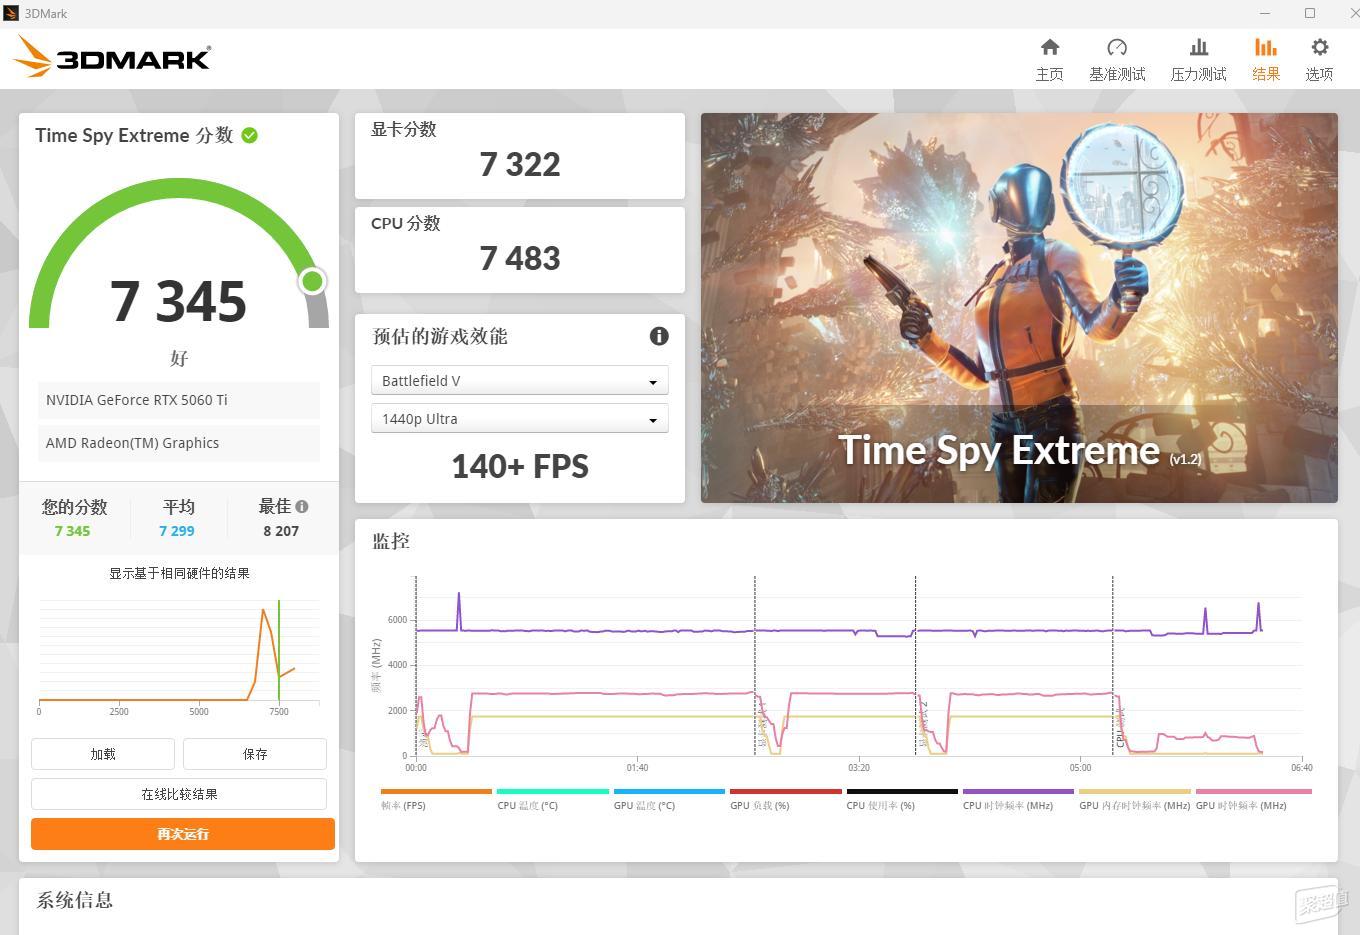
Task: Click the CPU 分数 7 483 card
Action: point(520,249)
